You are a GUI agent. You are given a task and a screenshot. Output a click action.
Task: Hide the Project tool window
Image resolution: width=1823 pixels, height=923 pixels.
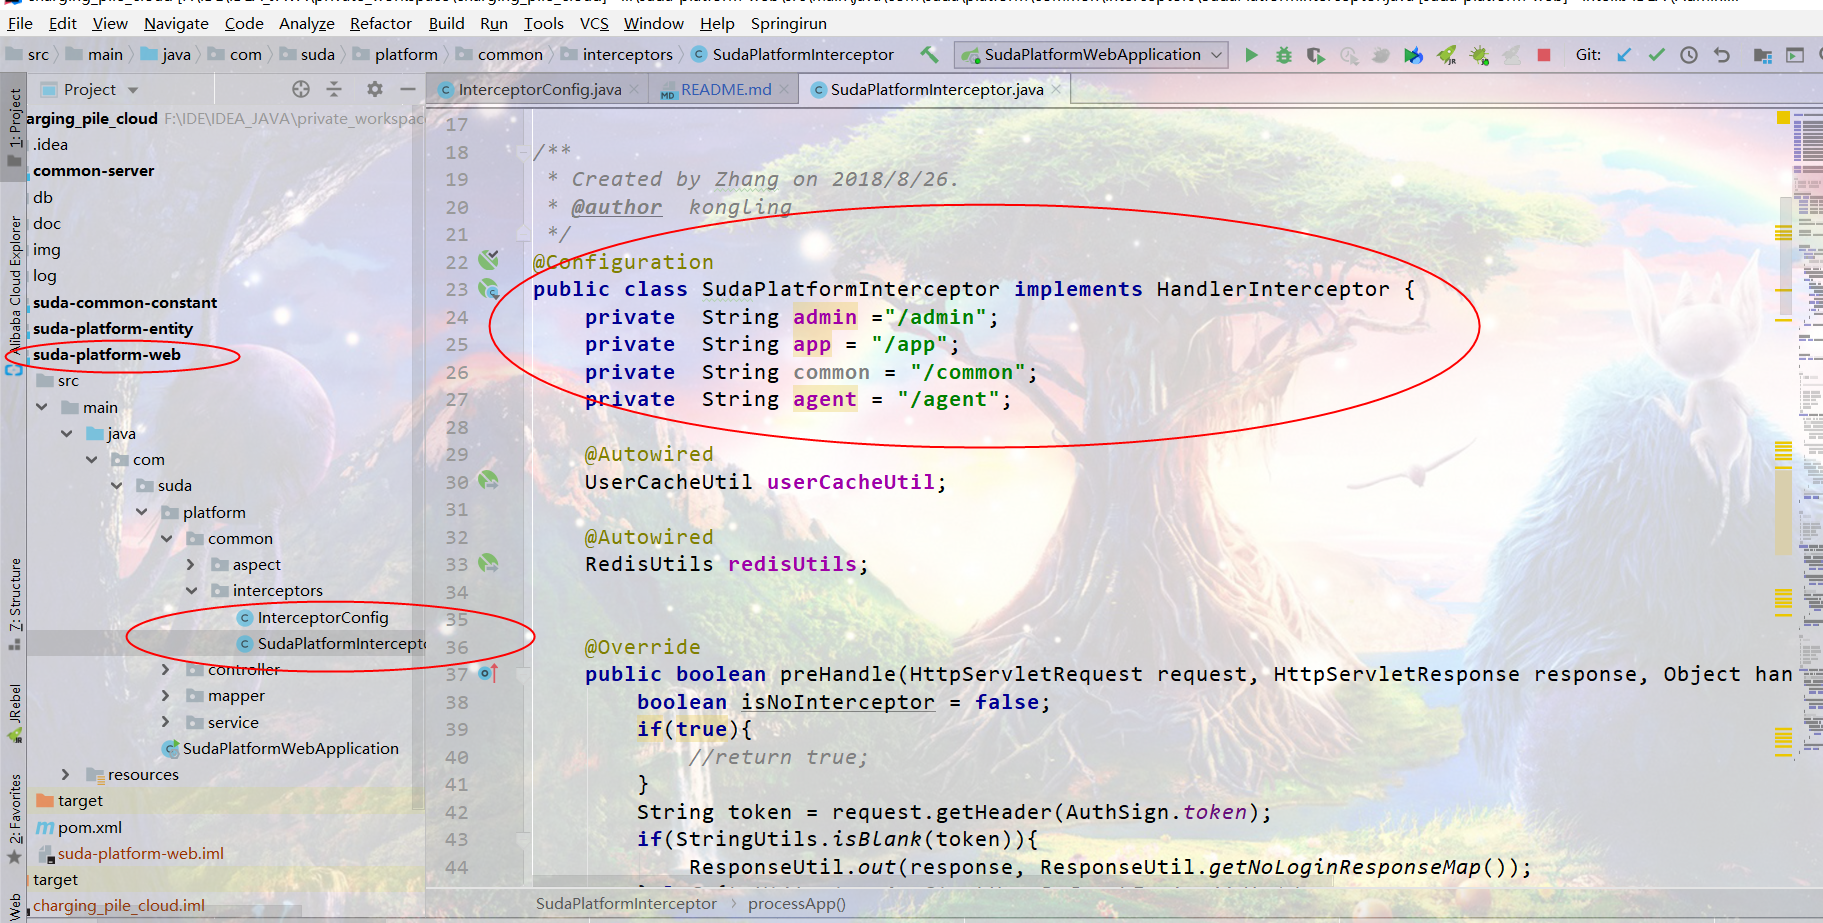pyautogui.click(x=407, y=89)
